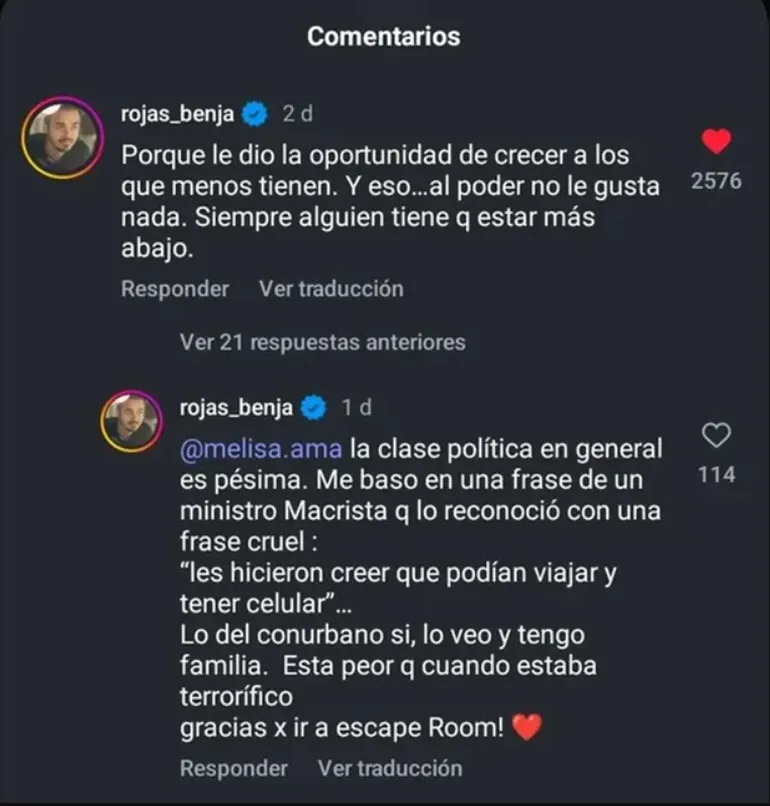
Task: Open rojas_benja avatar on the reply
Action: click(x=132, y=422)
